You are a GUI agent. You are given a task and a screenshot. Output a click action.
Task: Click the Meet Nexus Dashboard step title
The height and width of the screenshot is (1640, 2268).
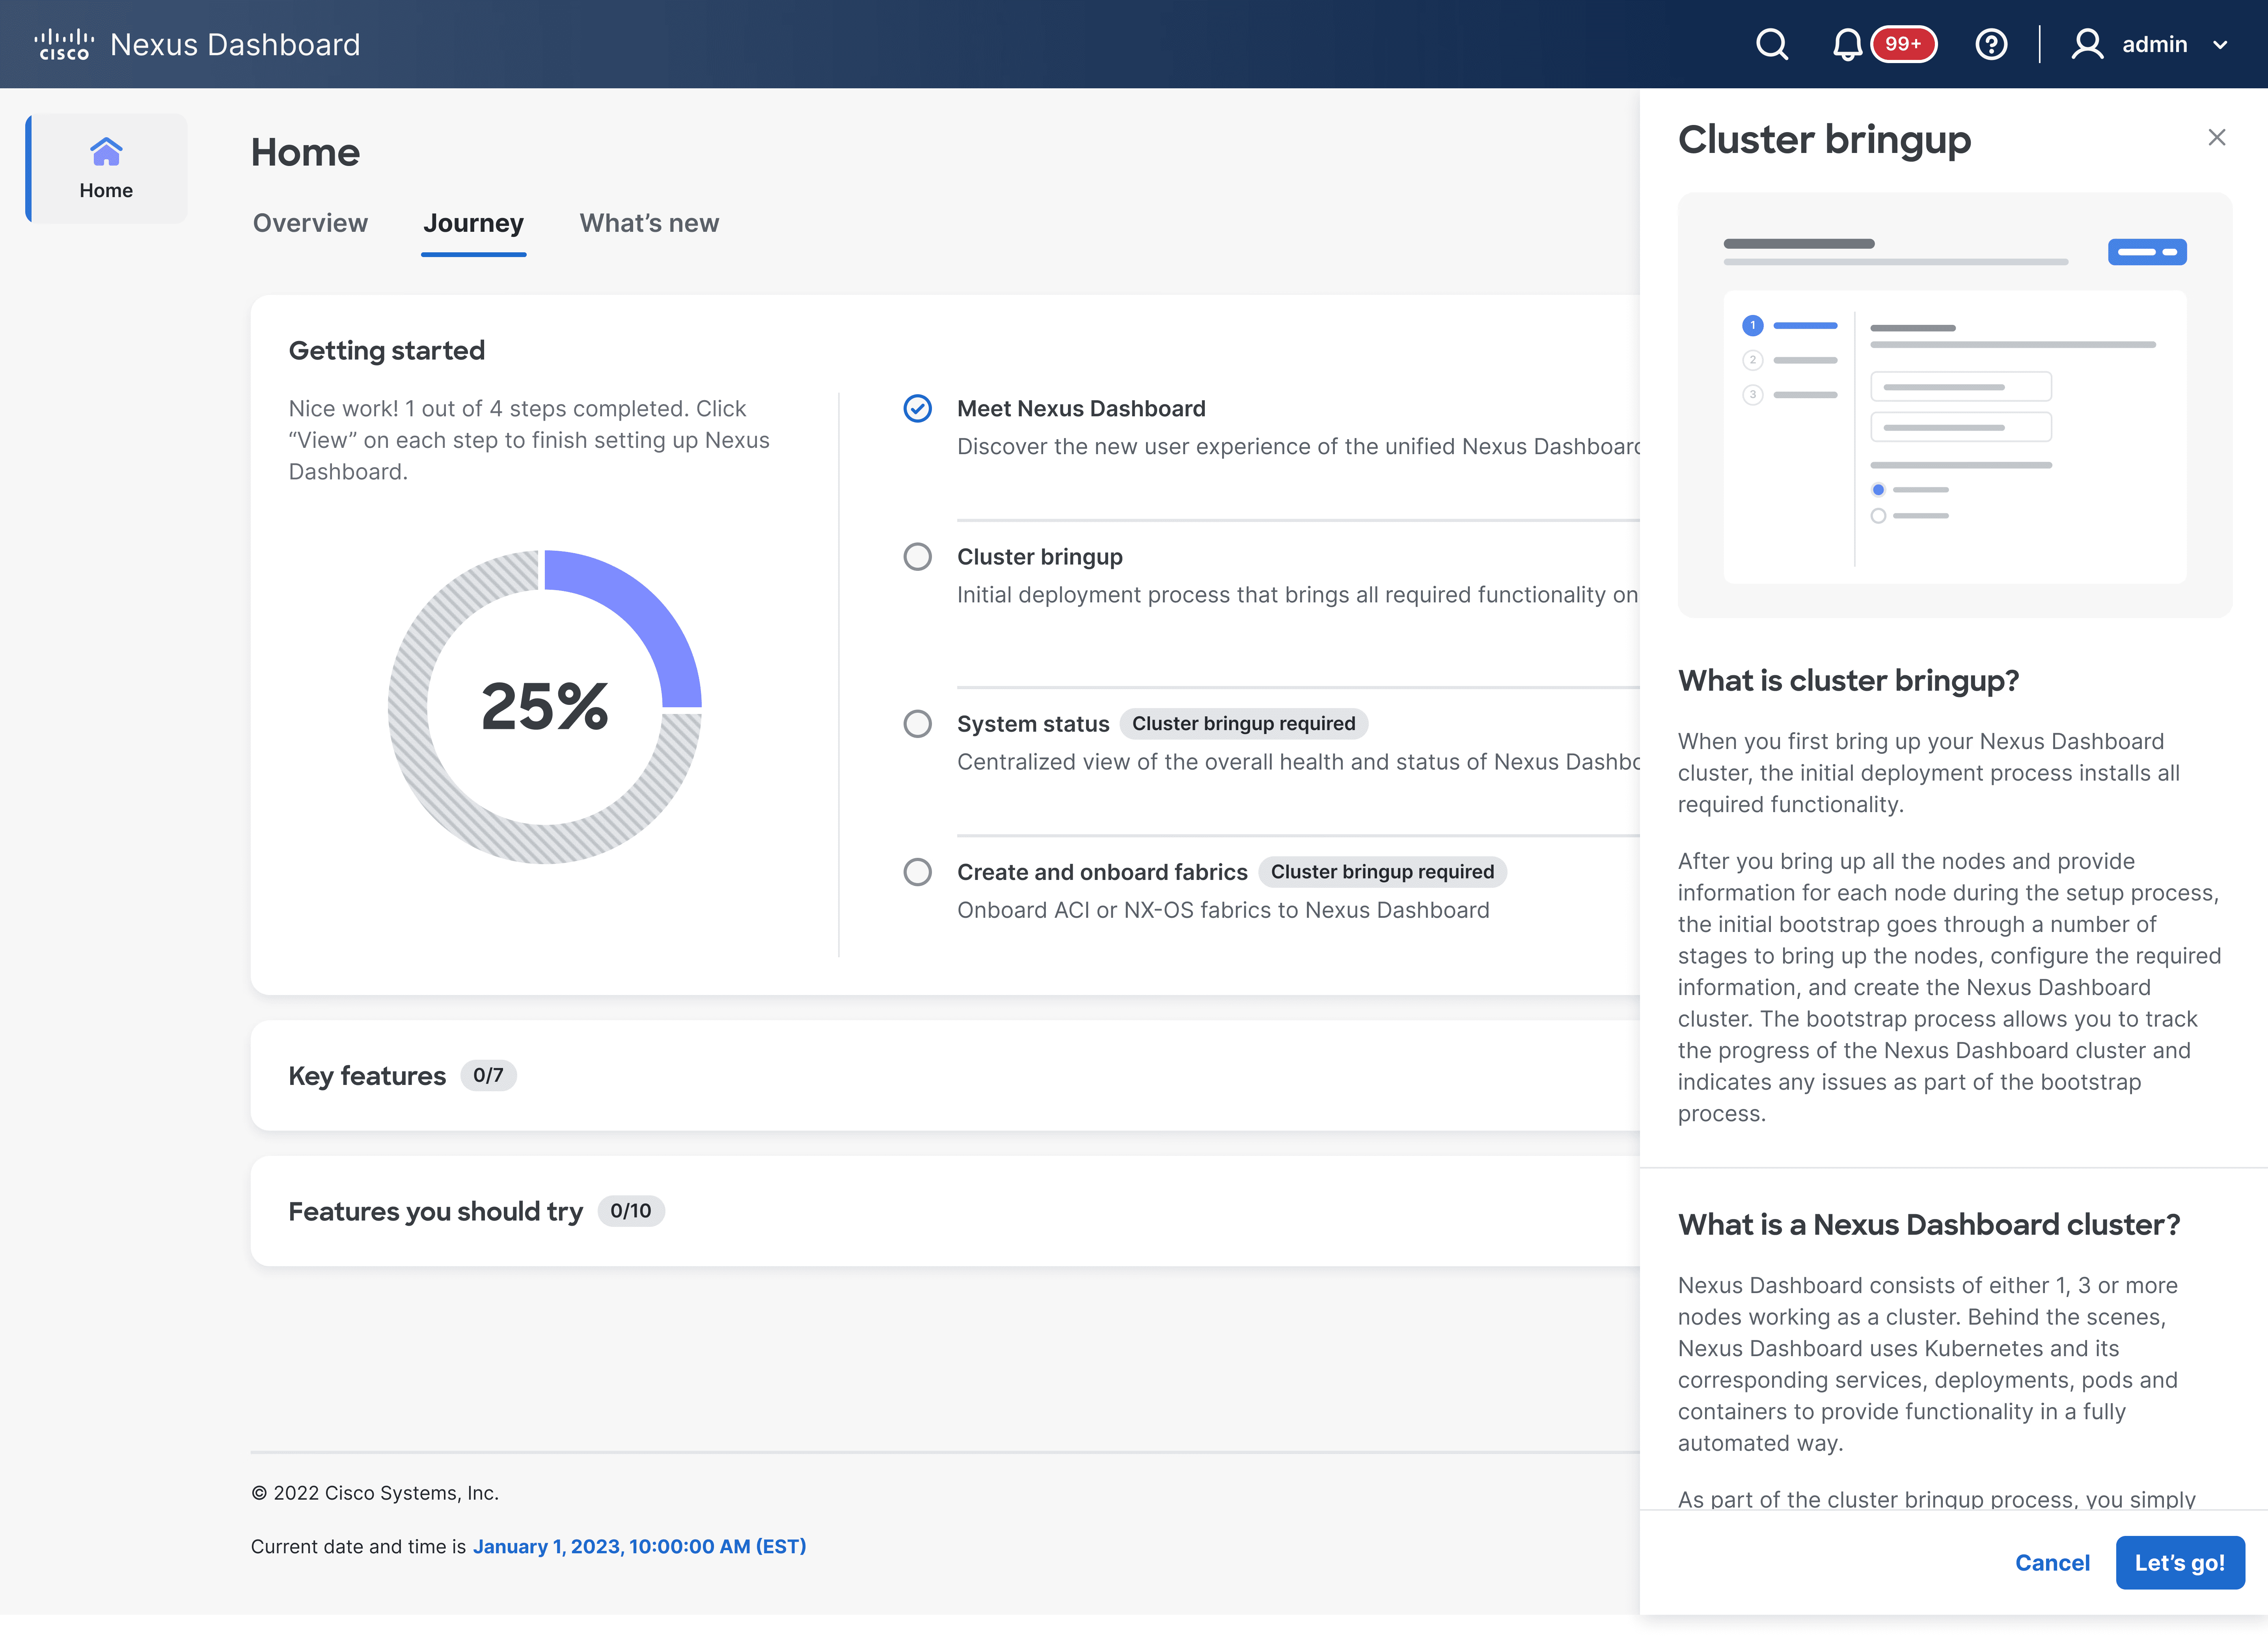(1081, 408)
